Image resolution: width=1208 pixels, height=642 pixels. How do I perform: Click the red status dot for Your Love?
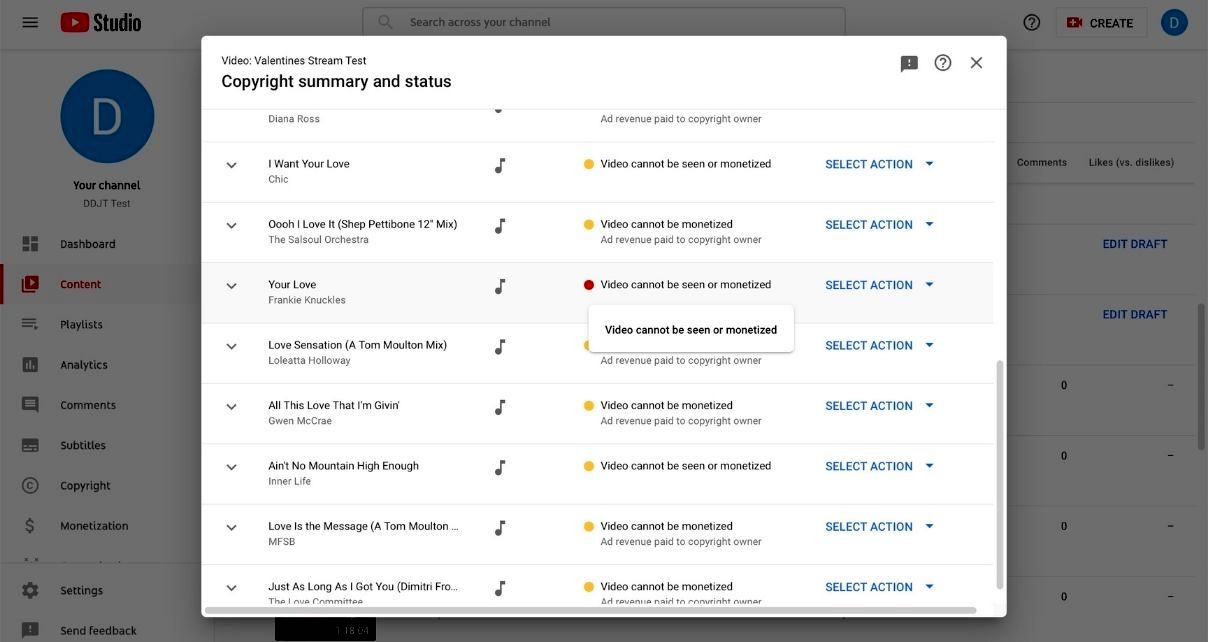pyautogui.click(x=589, y=285)
